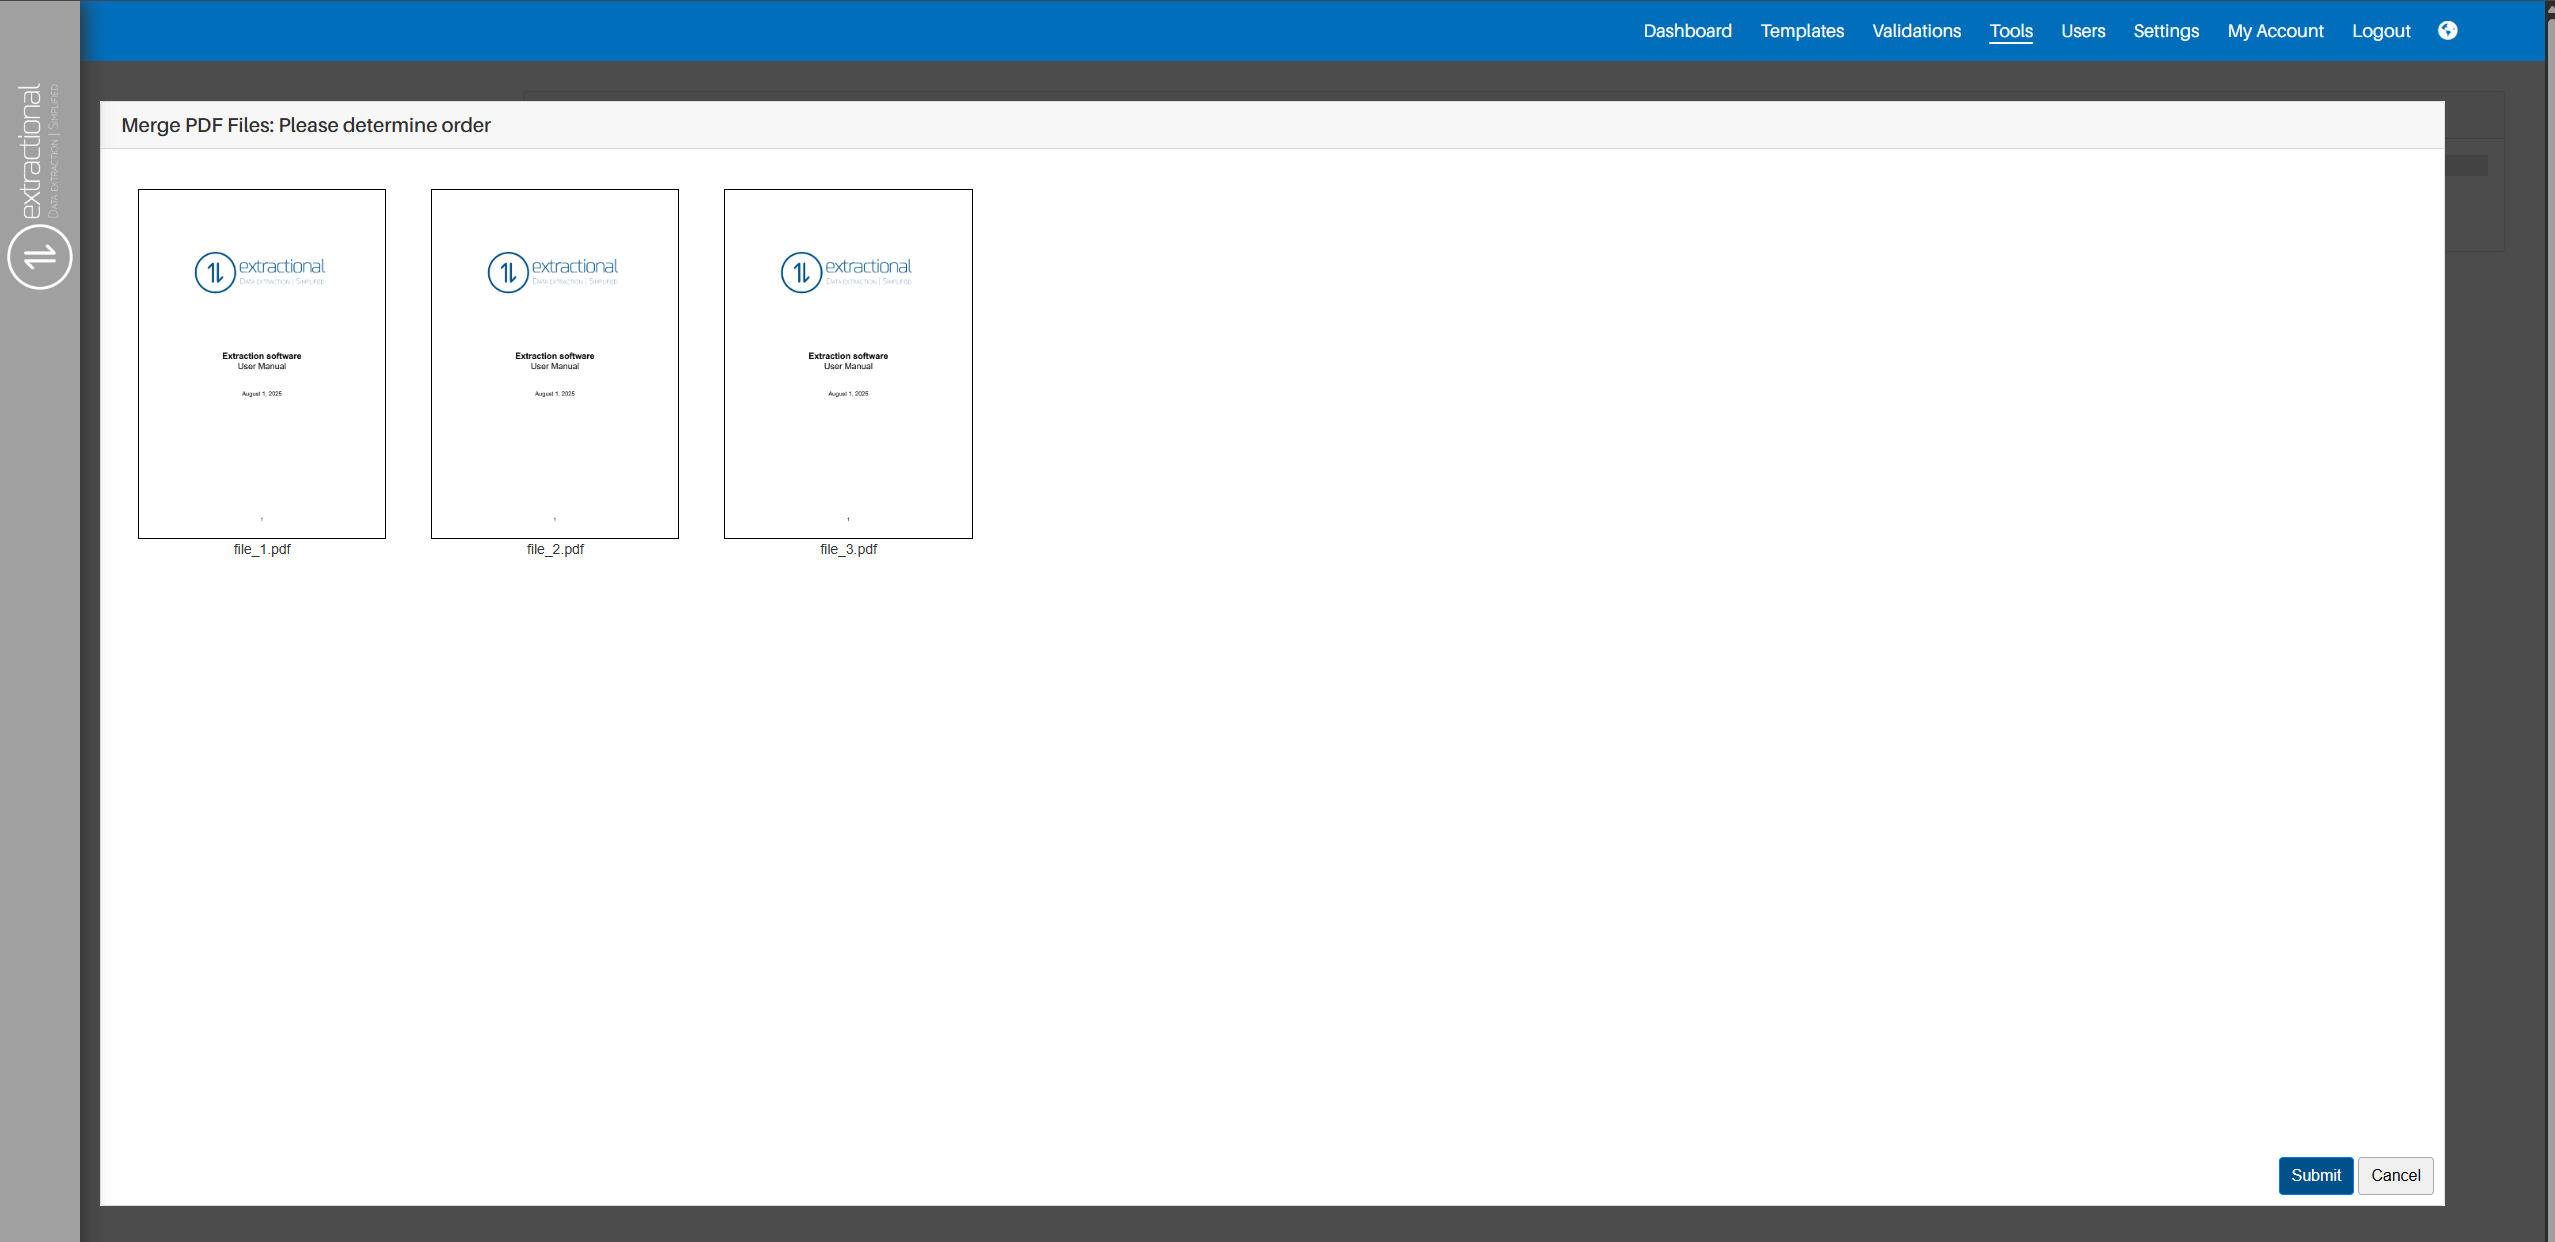Select the Tools navigation item

click(2010, 31)
